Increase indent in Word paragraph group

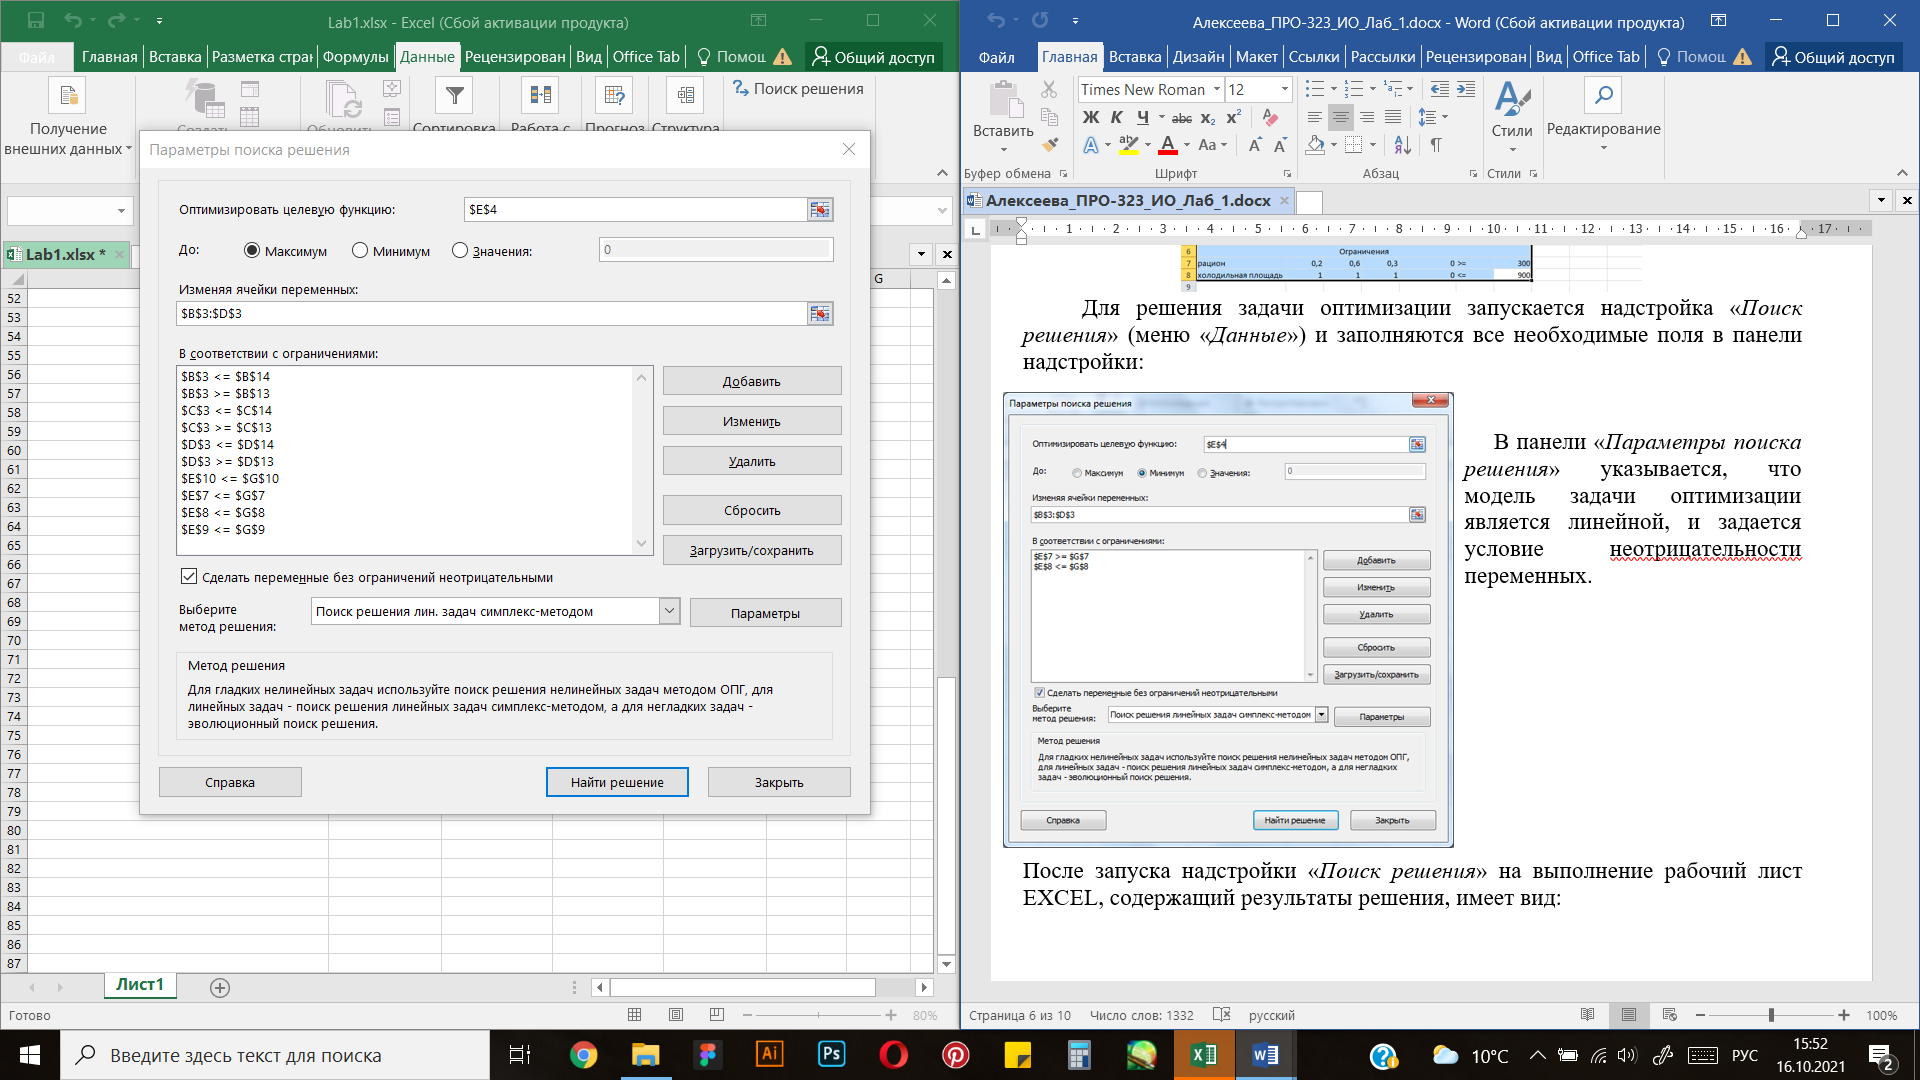pyautogui.click(x=1466, y=89)
